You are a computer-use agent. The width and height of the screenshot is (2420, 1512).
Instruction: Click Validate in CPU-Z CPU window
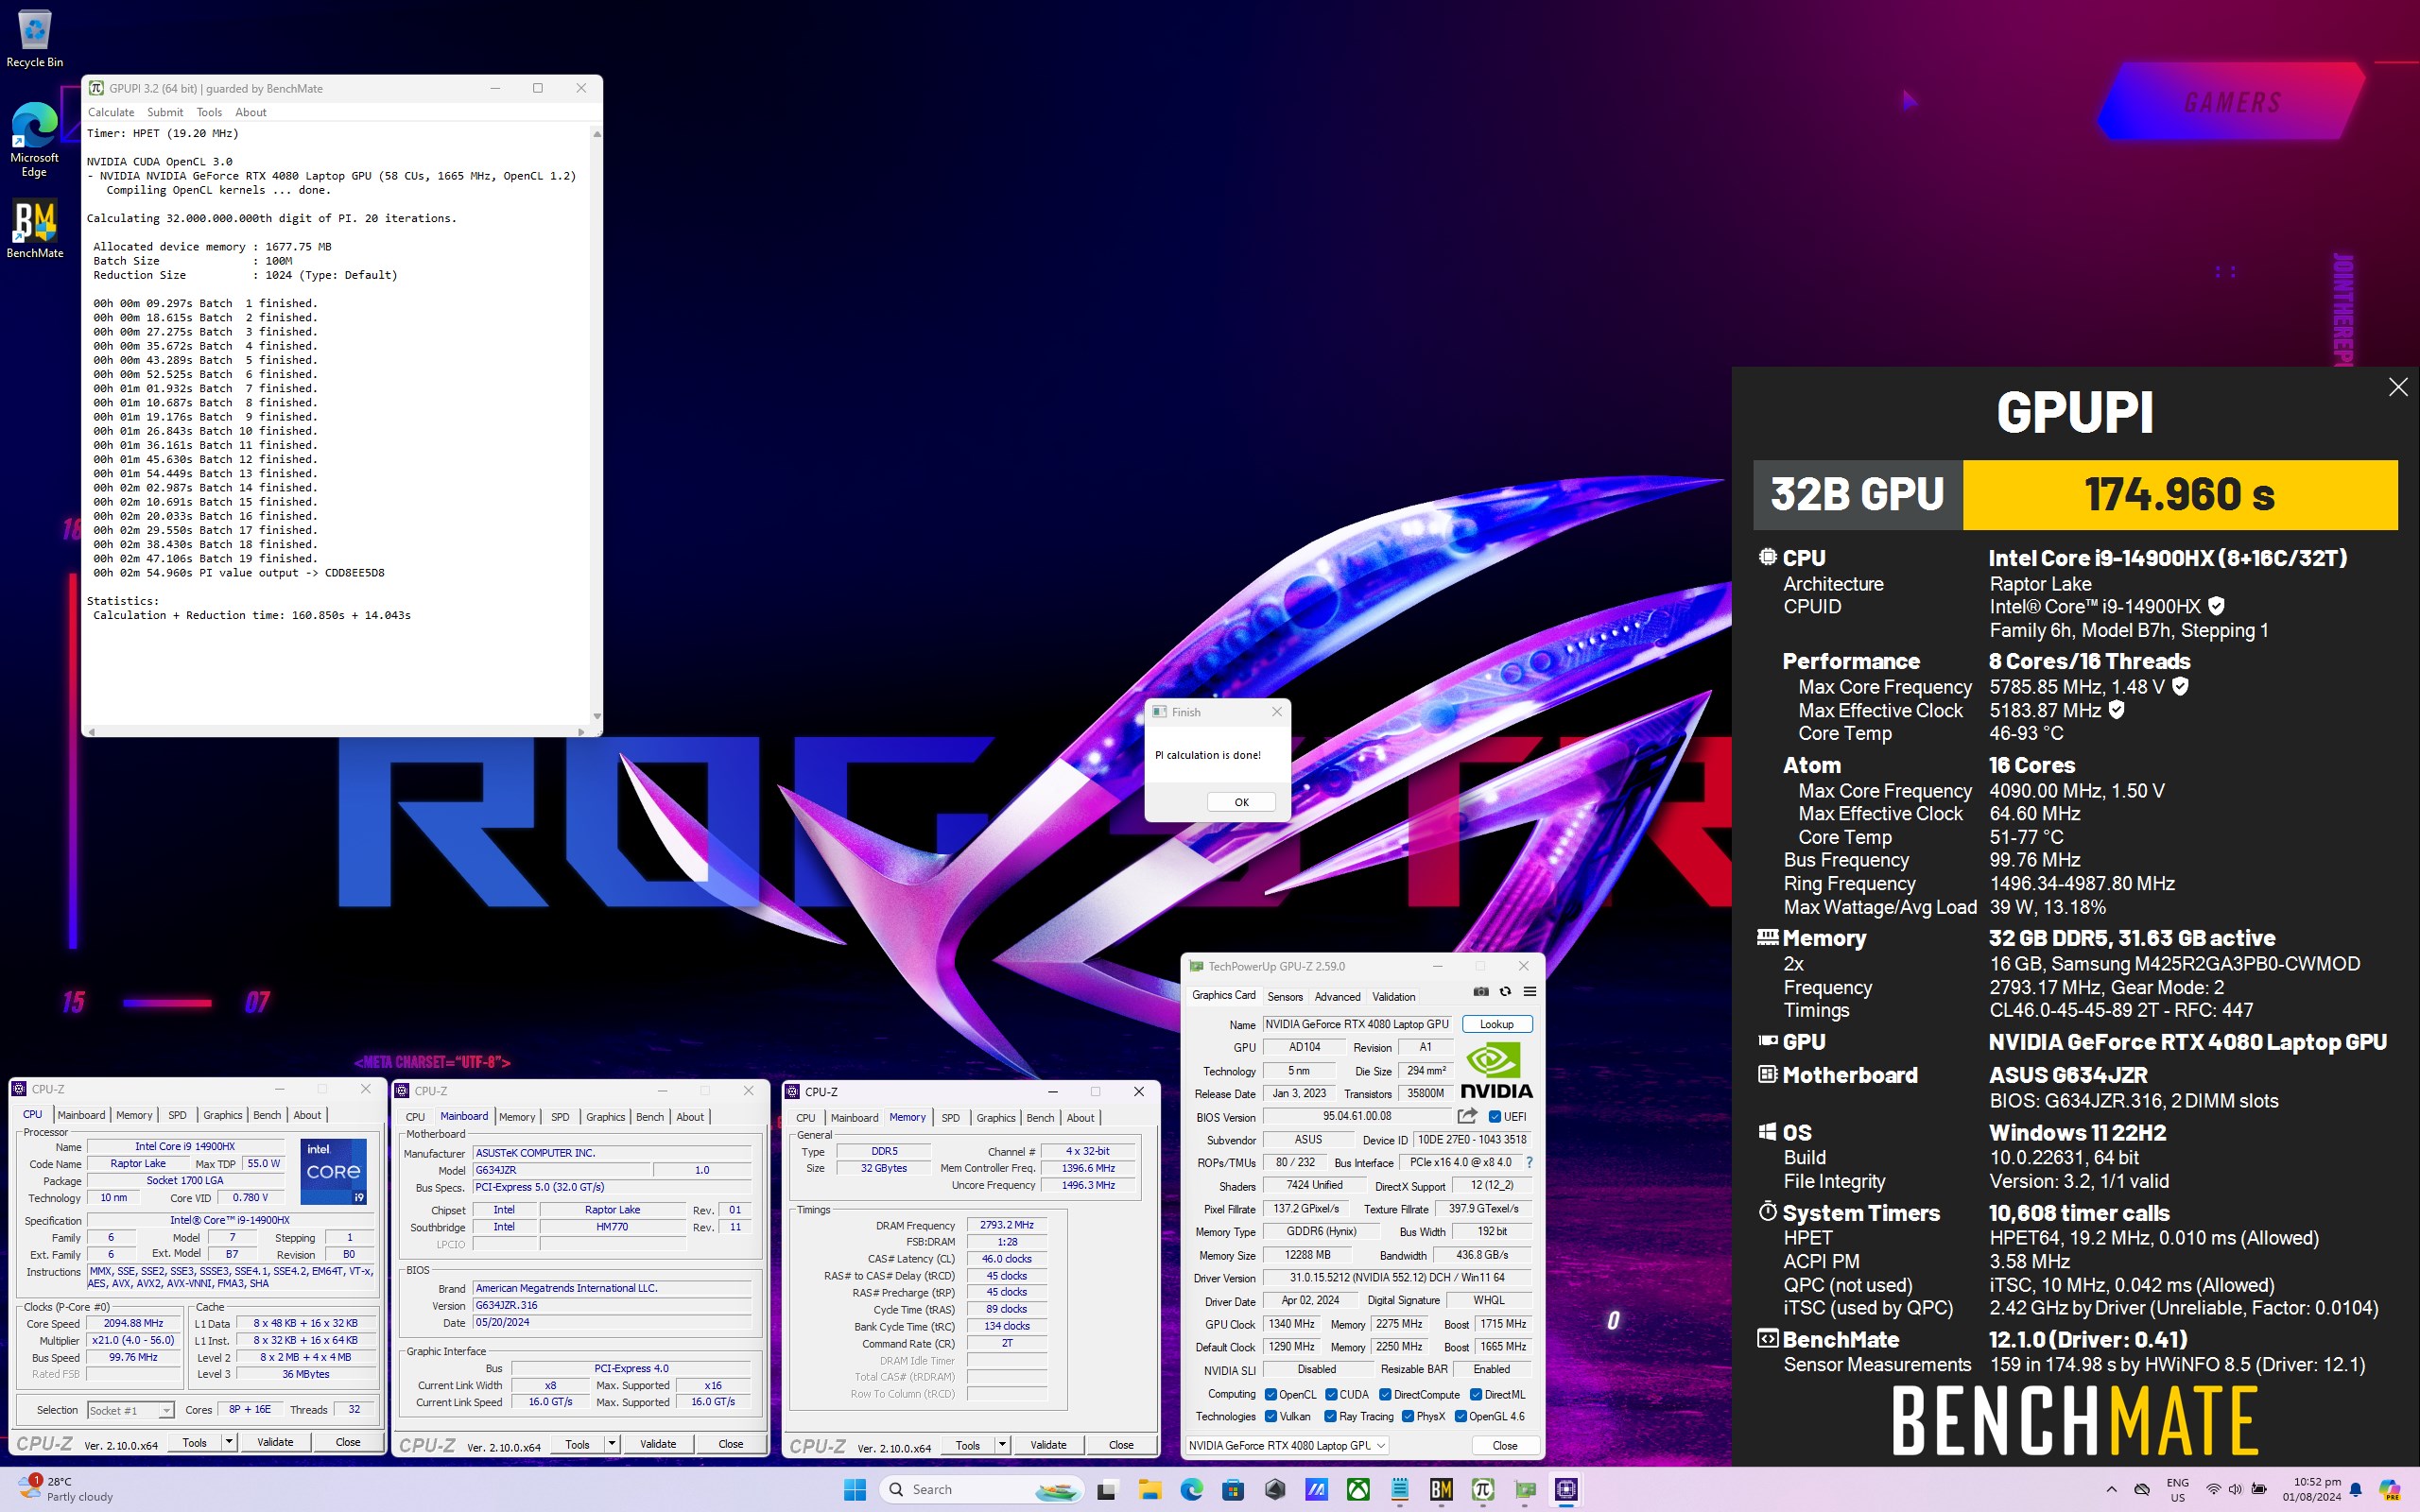tap(275, 1442)
